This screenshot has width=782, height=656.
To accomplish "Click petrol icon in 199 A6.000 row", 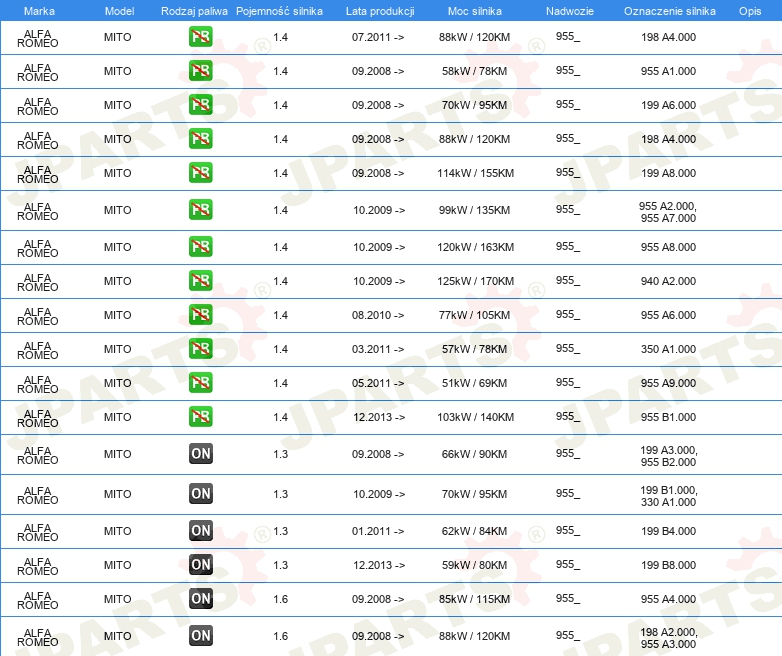I will [x=200, y=104].
